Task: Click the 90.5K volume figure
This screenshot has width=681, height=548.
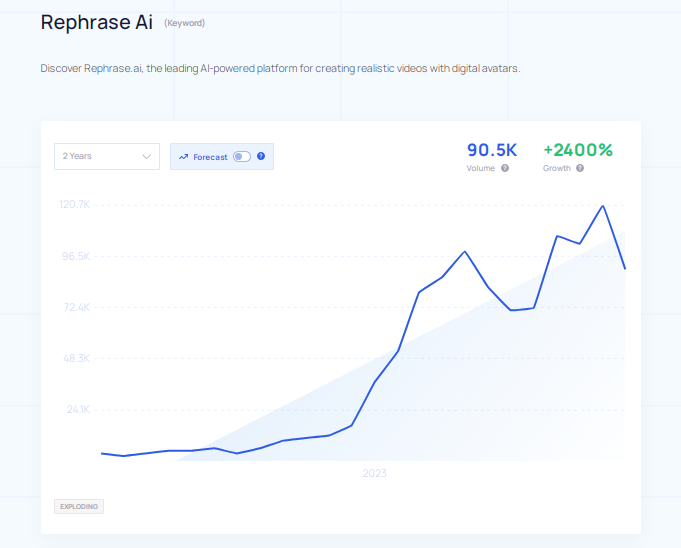Action: coord(492,150)
